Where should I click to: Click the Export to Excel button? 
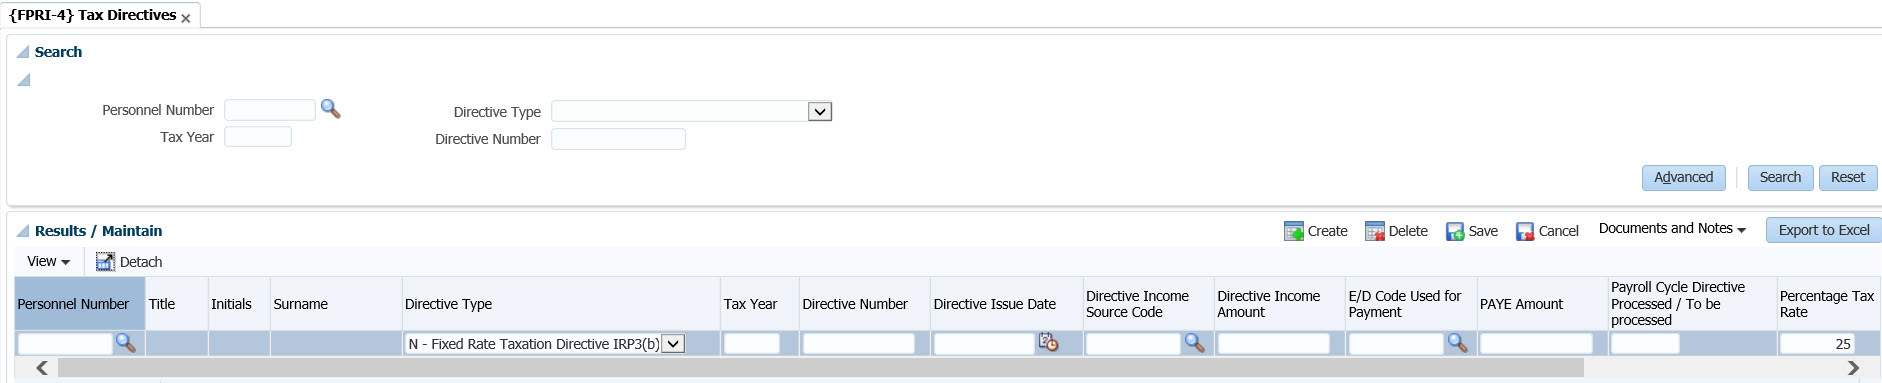[x=1824, y=230]
